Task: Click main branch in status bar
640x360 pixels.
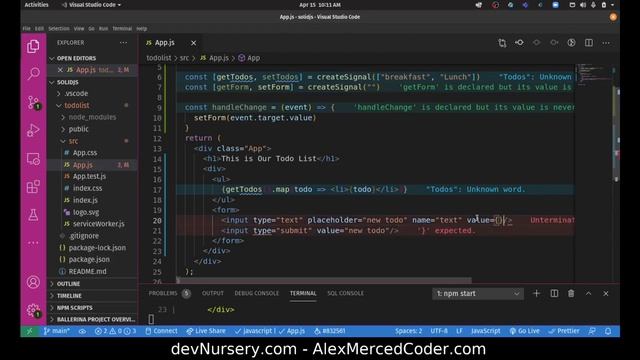Action: [57, 331]
